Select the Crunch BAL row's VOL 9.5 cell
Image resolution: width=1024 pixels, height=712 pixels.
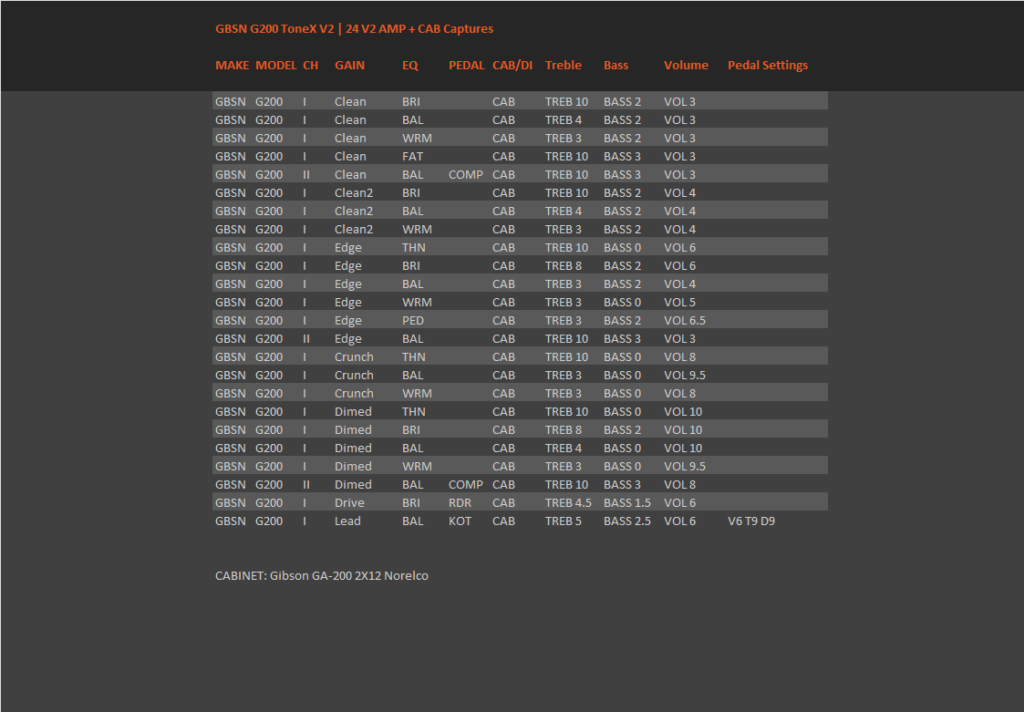pos(684,376)
